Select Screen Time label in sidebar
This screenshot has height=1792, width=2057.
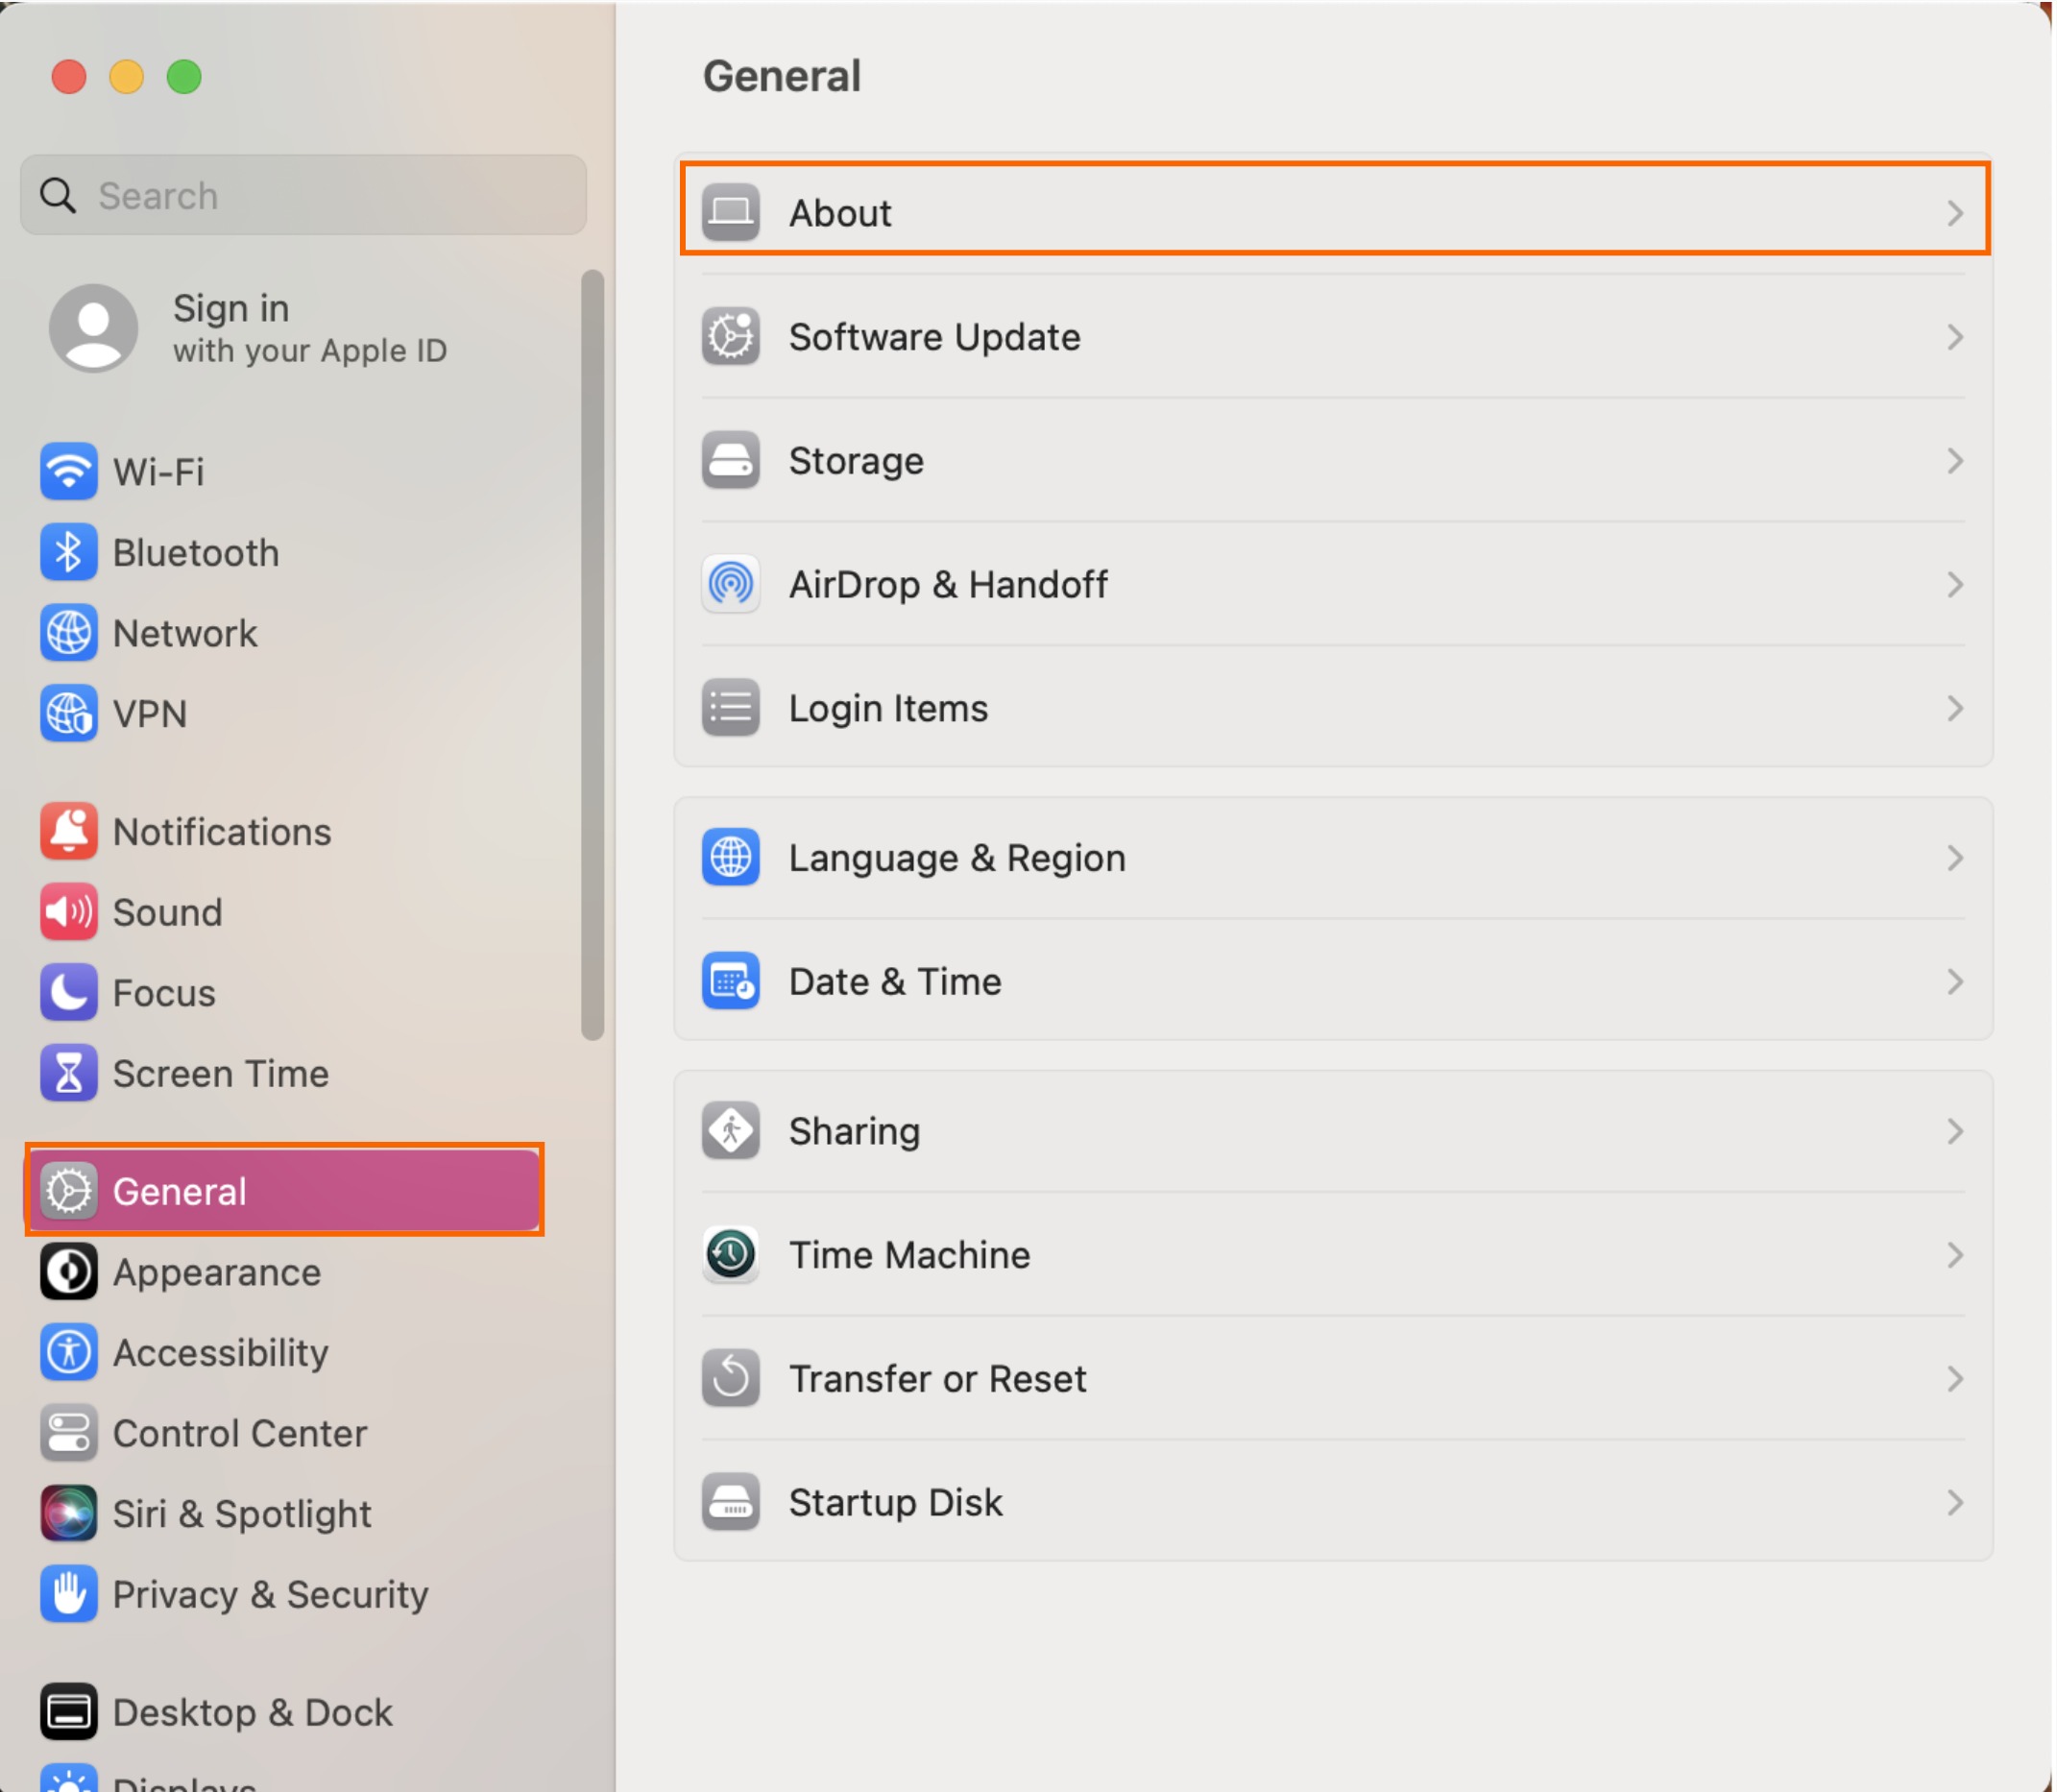221,1074
